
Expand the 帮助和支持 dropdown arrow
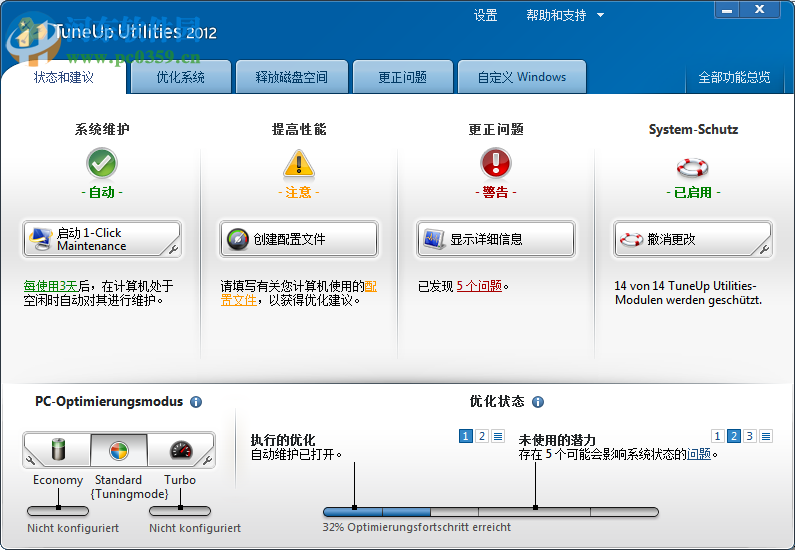point(600,15)
